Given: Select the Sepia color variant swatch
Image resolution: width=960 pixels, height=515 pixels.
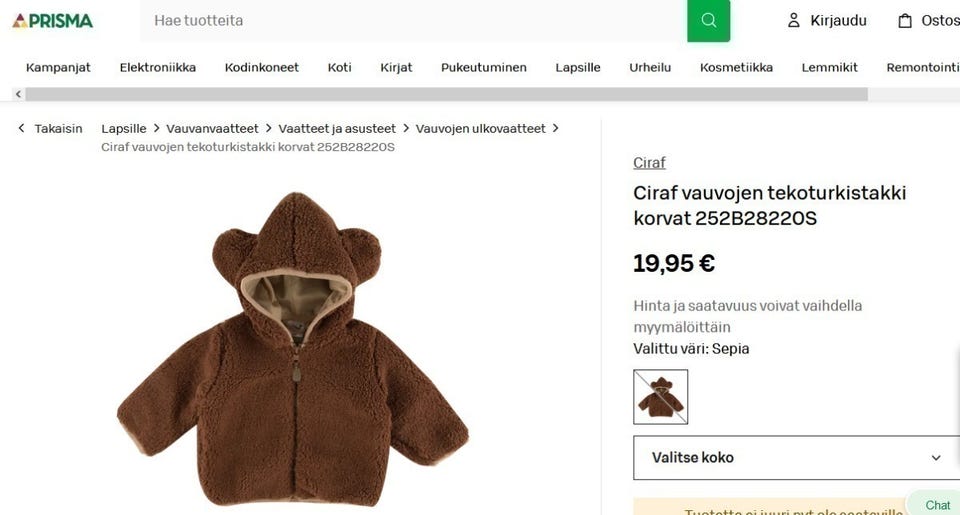Looking at the screenshot, I should [661, 397].
